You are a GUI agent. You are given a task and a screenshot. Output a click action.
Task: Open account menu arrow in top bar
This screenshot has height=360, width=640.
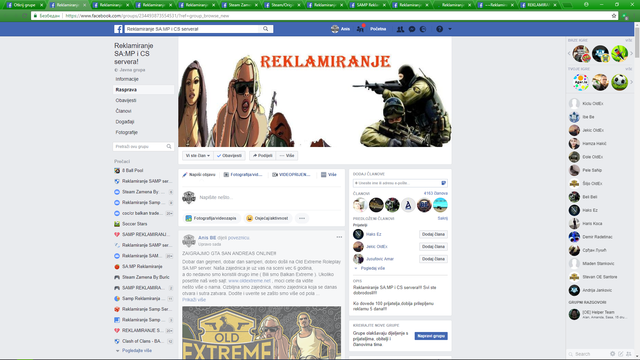point(450,29)
